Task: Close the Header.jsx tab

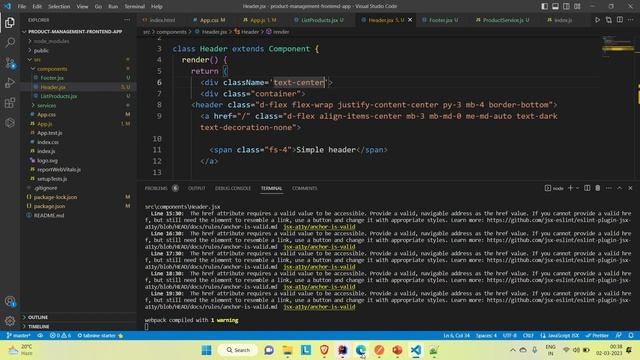Action: pos(410,20)
